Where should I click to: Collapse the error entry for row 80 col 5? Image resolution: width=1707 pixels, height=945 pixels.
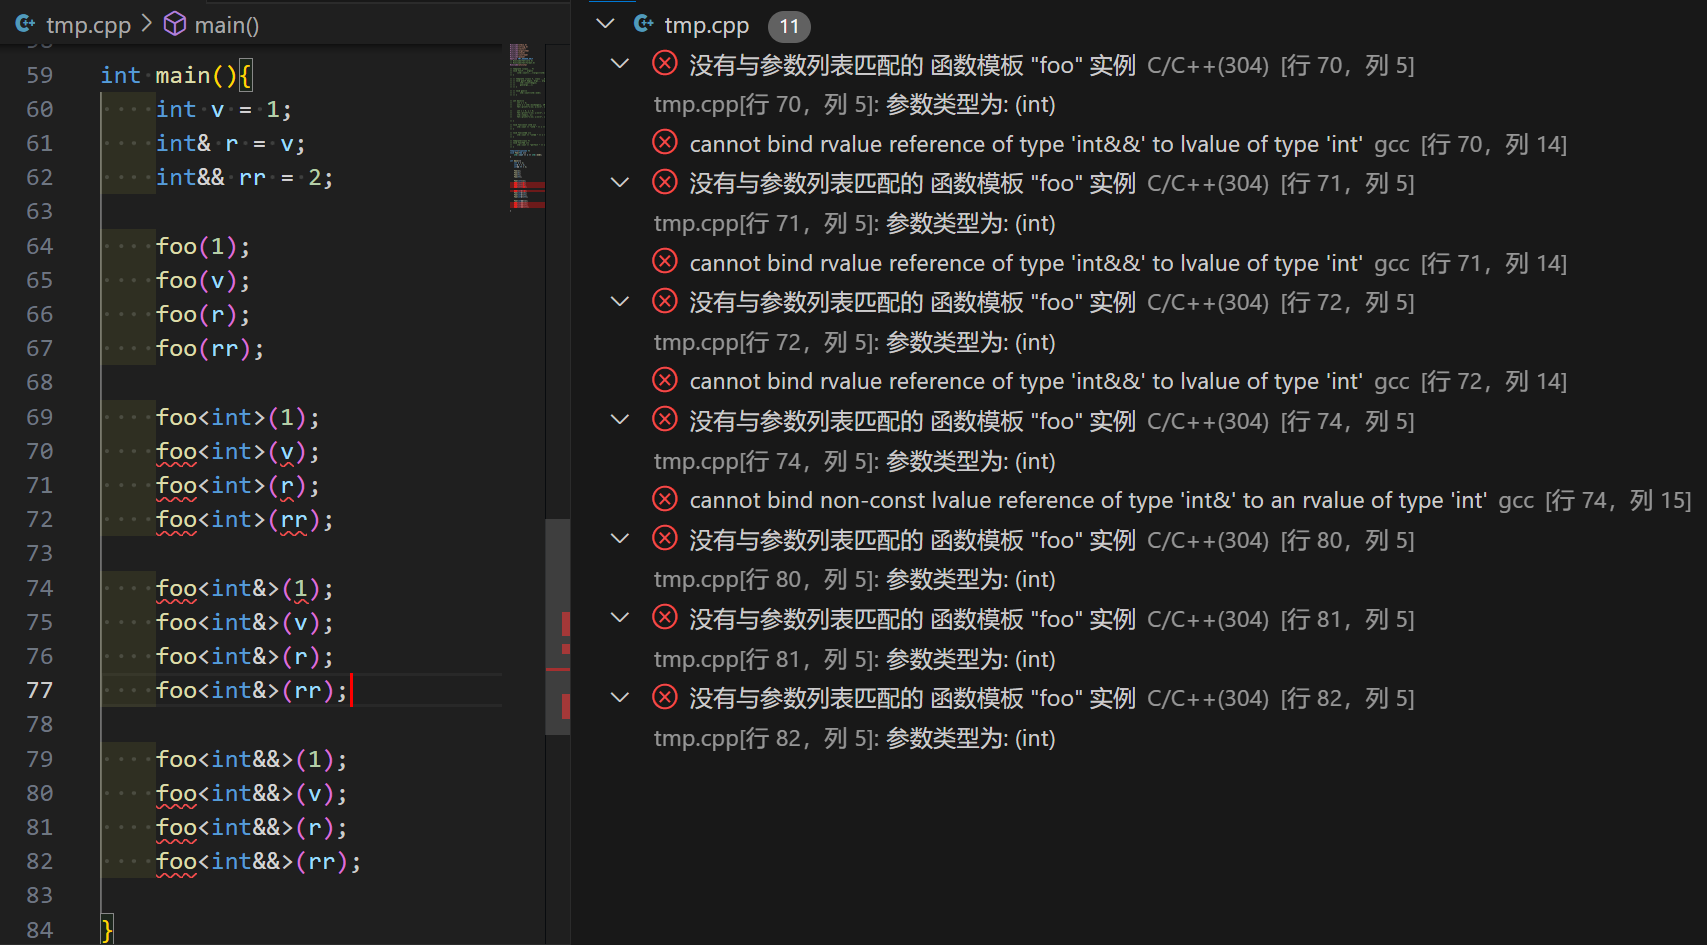click(x=620, y=540)
